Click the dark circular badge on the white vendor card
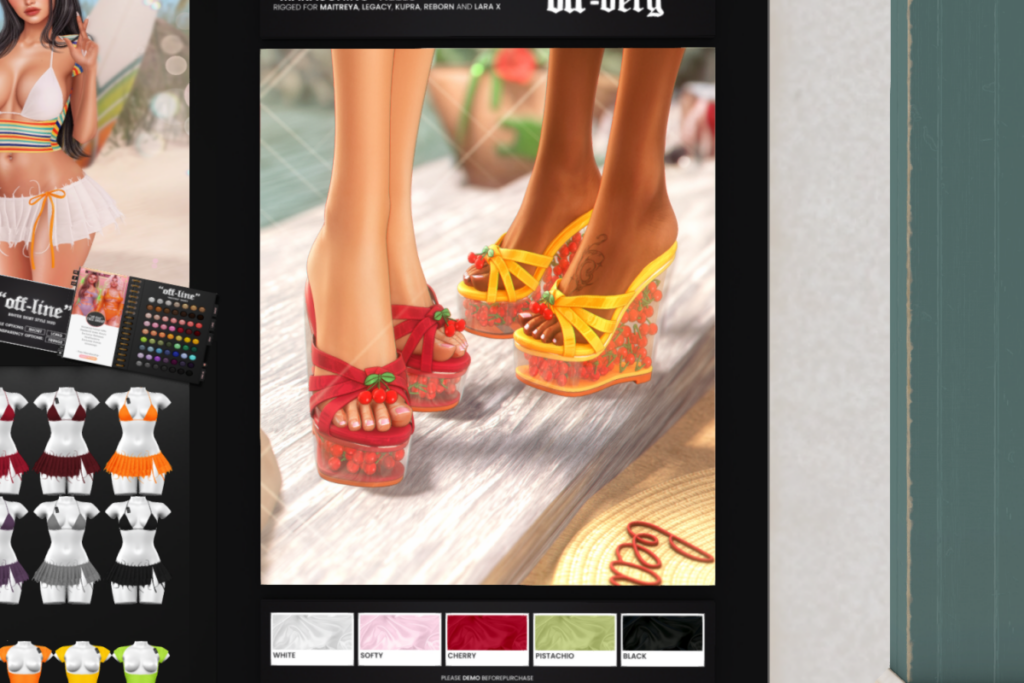This screenshot has width=1024, height=683. (x=94, y=316)
